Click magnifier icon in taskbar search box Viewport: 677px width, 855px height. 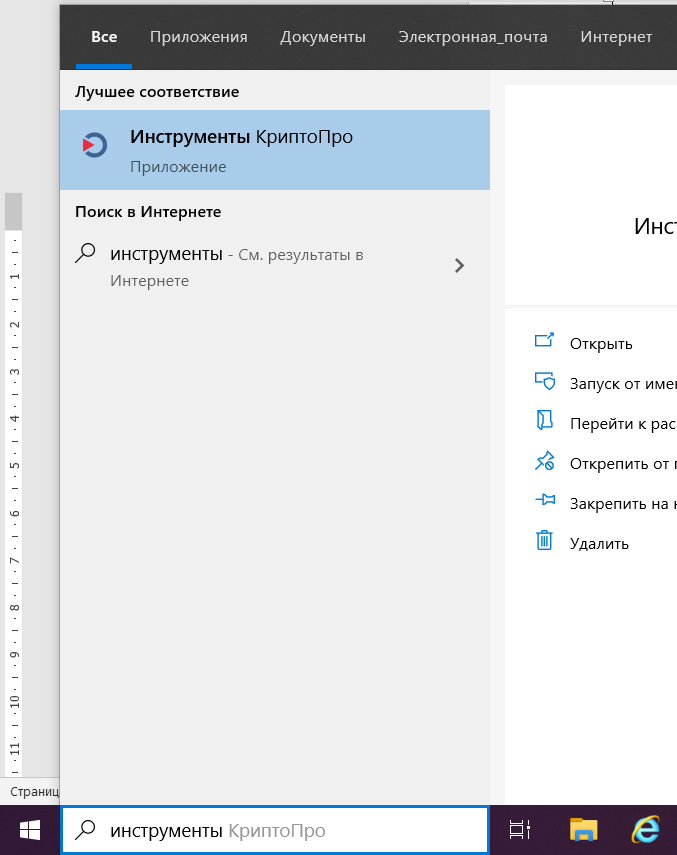pos(85,830)
